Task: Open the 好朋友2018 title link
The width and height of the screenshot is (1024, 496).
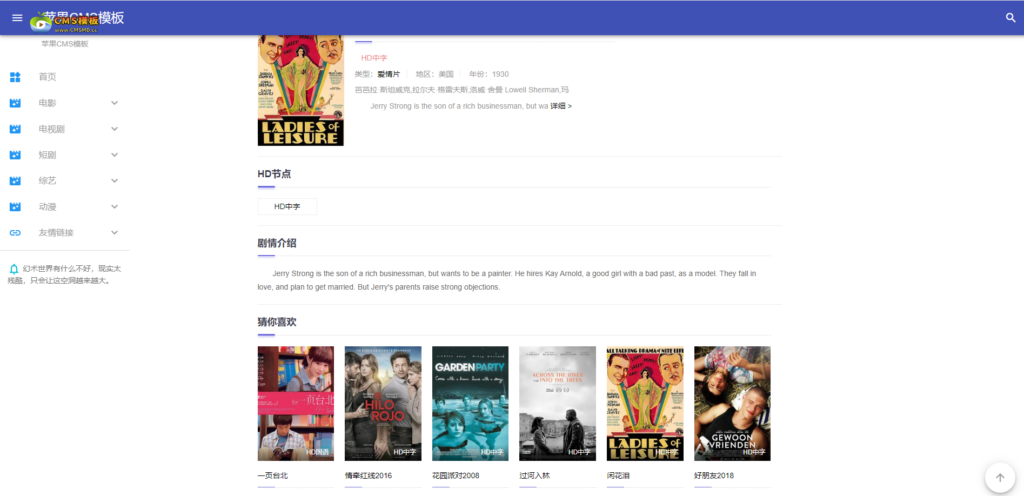Action: [714, 476]
